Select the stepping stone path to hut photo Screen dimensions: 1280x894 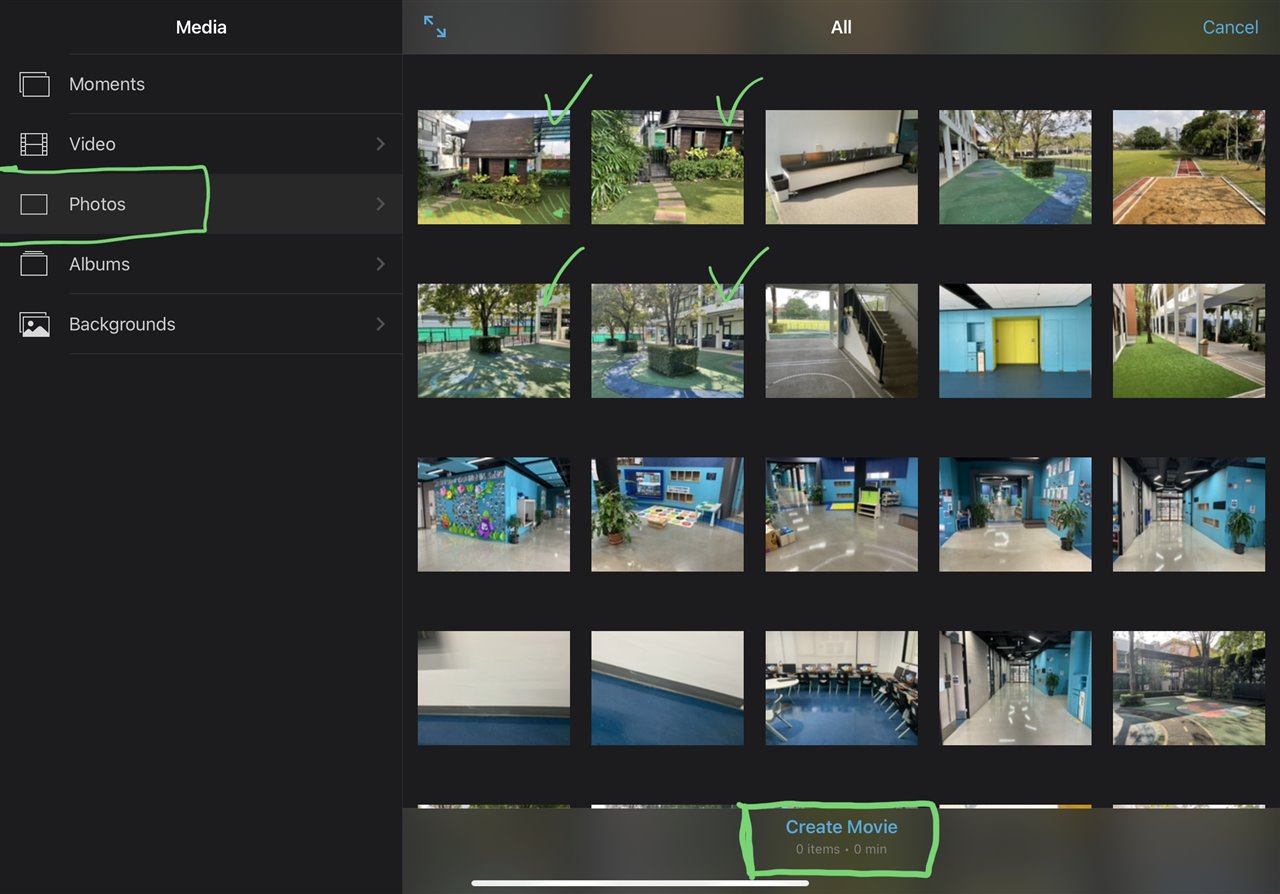click(x=667, y=167)
